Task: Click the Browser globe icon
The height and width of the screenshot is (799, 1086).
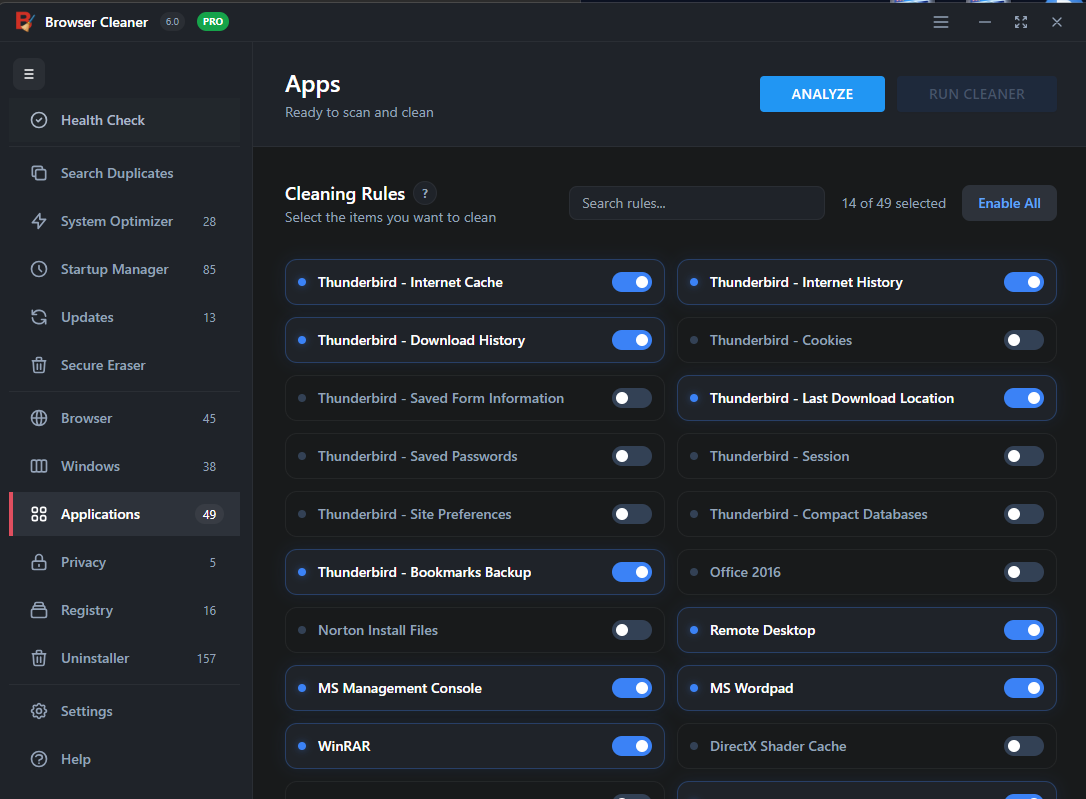Action: (39, 418)
